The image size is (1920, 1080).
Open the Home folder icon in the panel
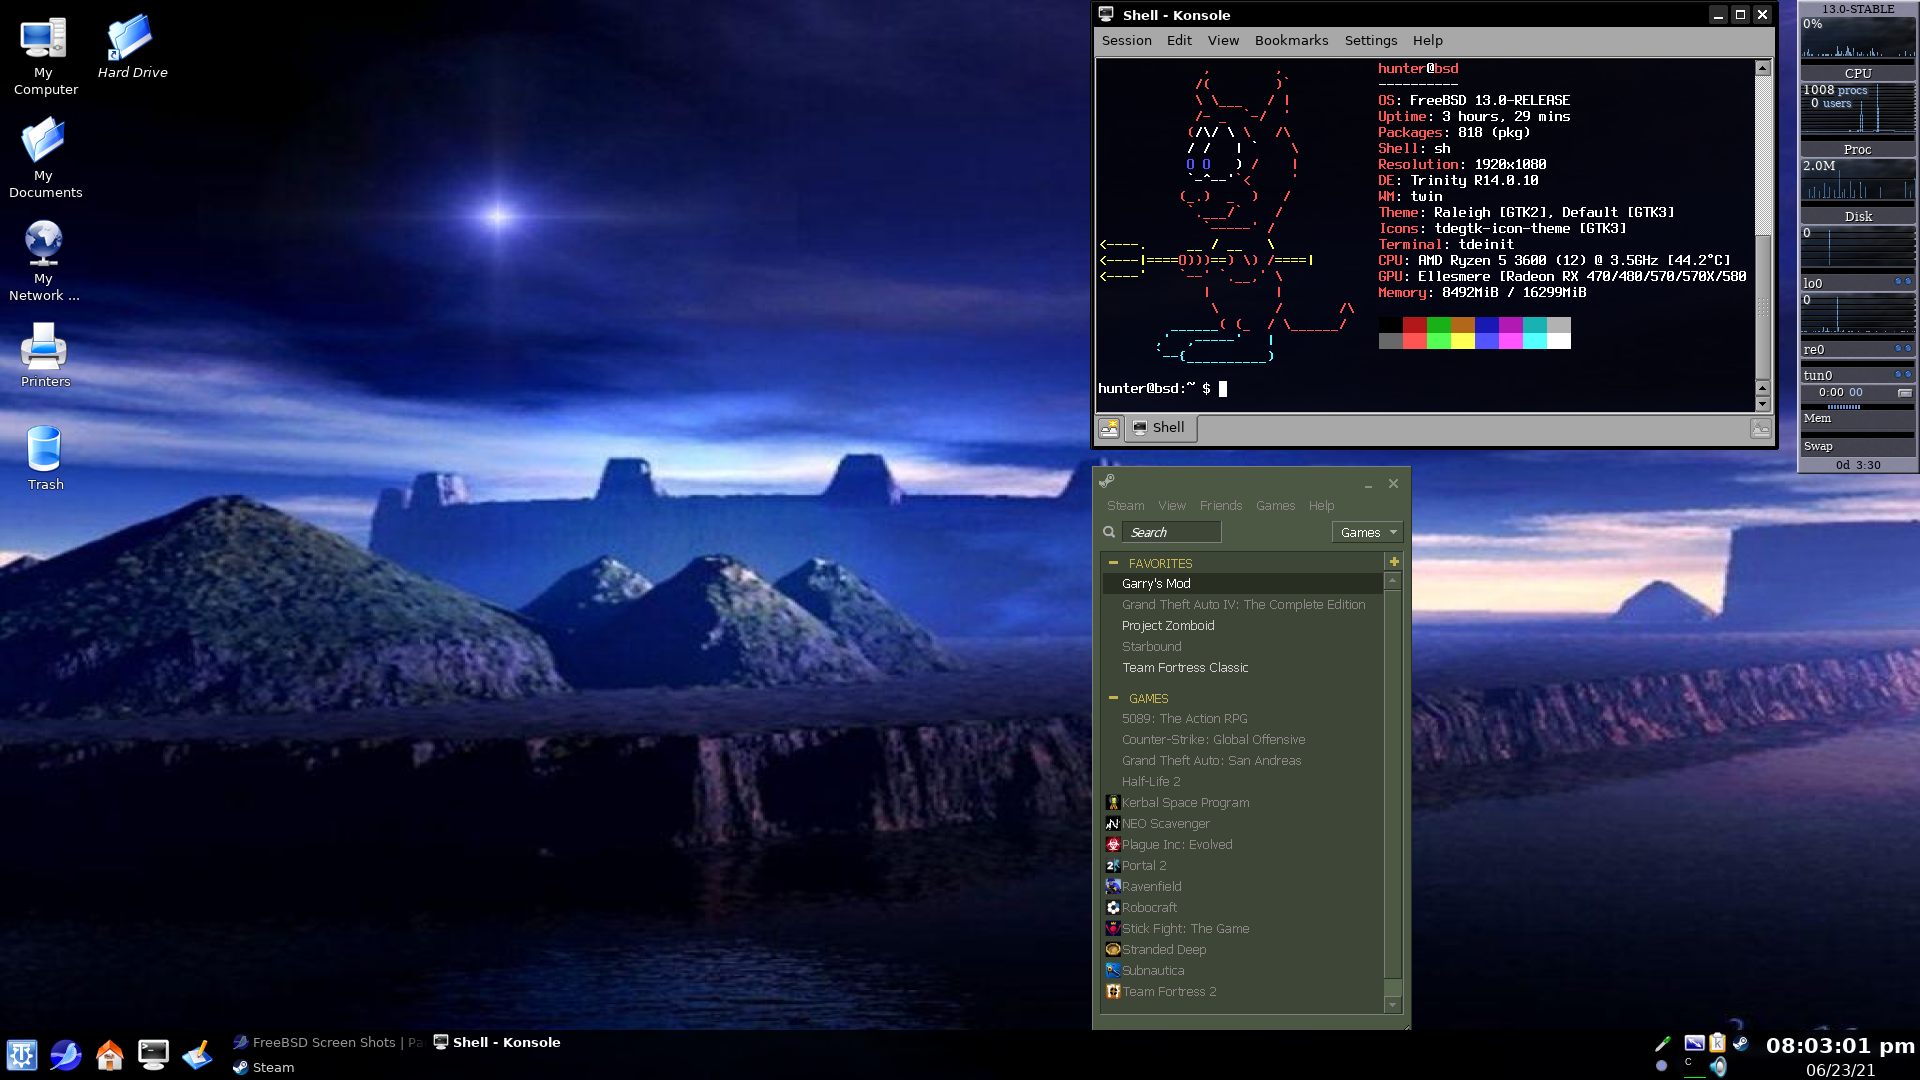(109, 1055)
